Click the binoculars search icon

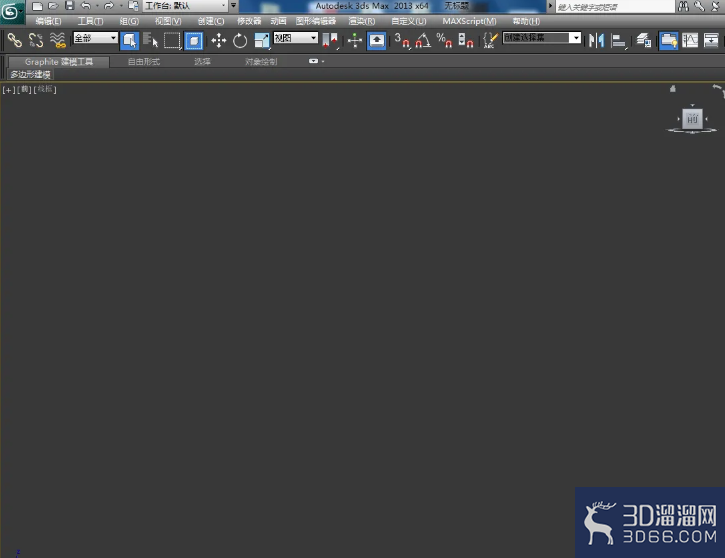point(683,6)
